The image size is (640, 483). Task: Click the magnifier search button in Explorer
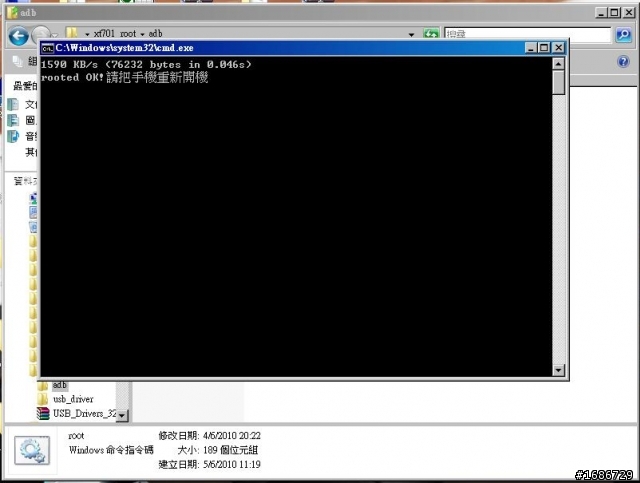624,35
